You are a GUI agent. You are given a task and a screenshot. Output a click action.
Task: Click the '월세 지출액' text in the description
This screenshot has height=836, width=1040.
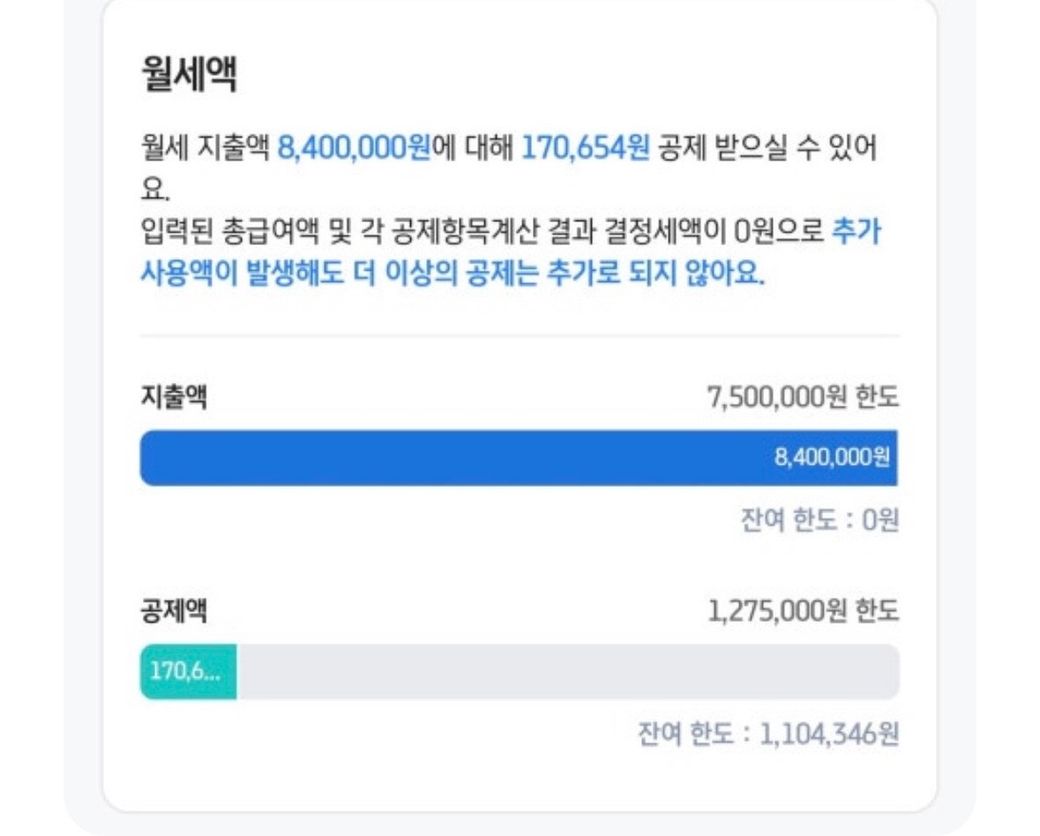click(205, 149)
